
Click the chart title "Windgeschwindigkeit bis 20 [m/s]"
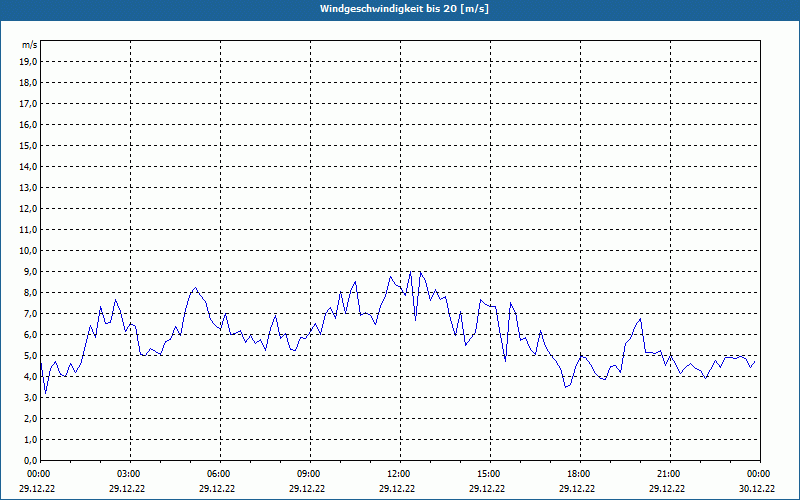(404, 9)
